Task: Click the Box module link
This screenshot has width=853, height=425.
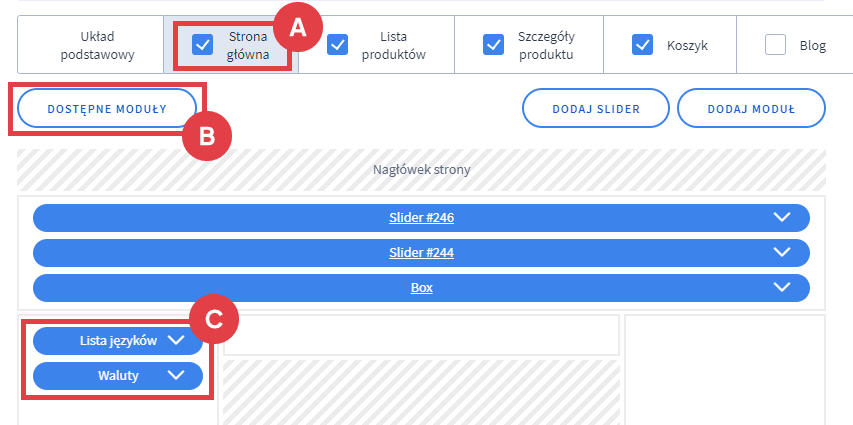Action: pos(421,288)
